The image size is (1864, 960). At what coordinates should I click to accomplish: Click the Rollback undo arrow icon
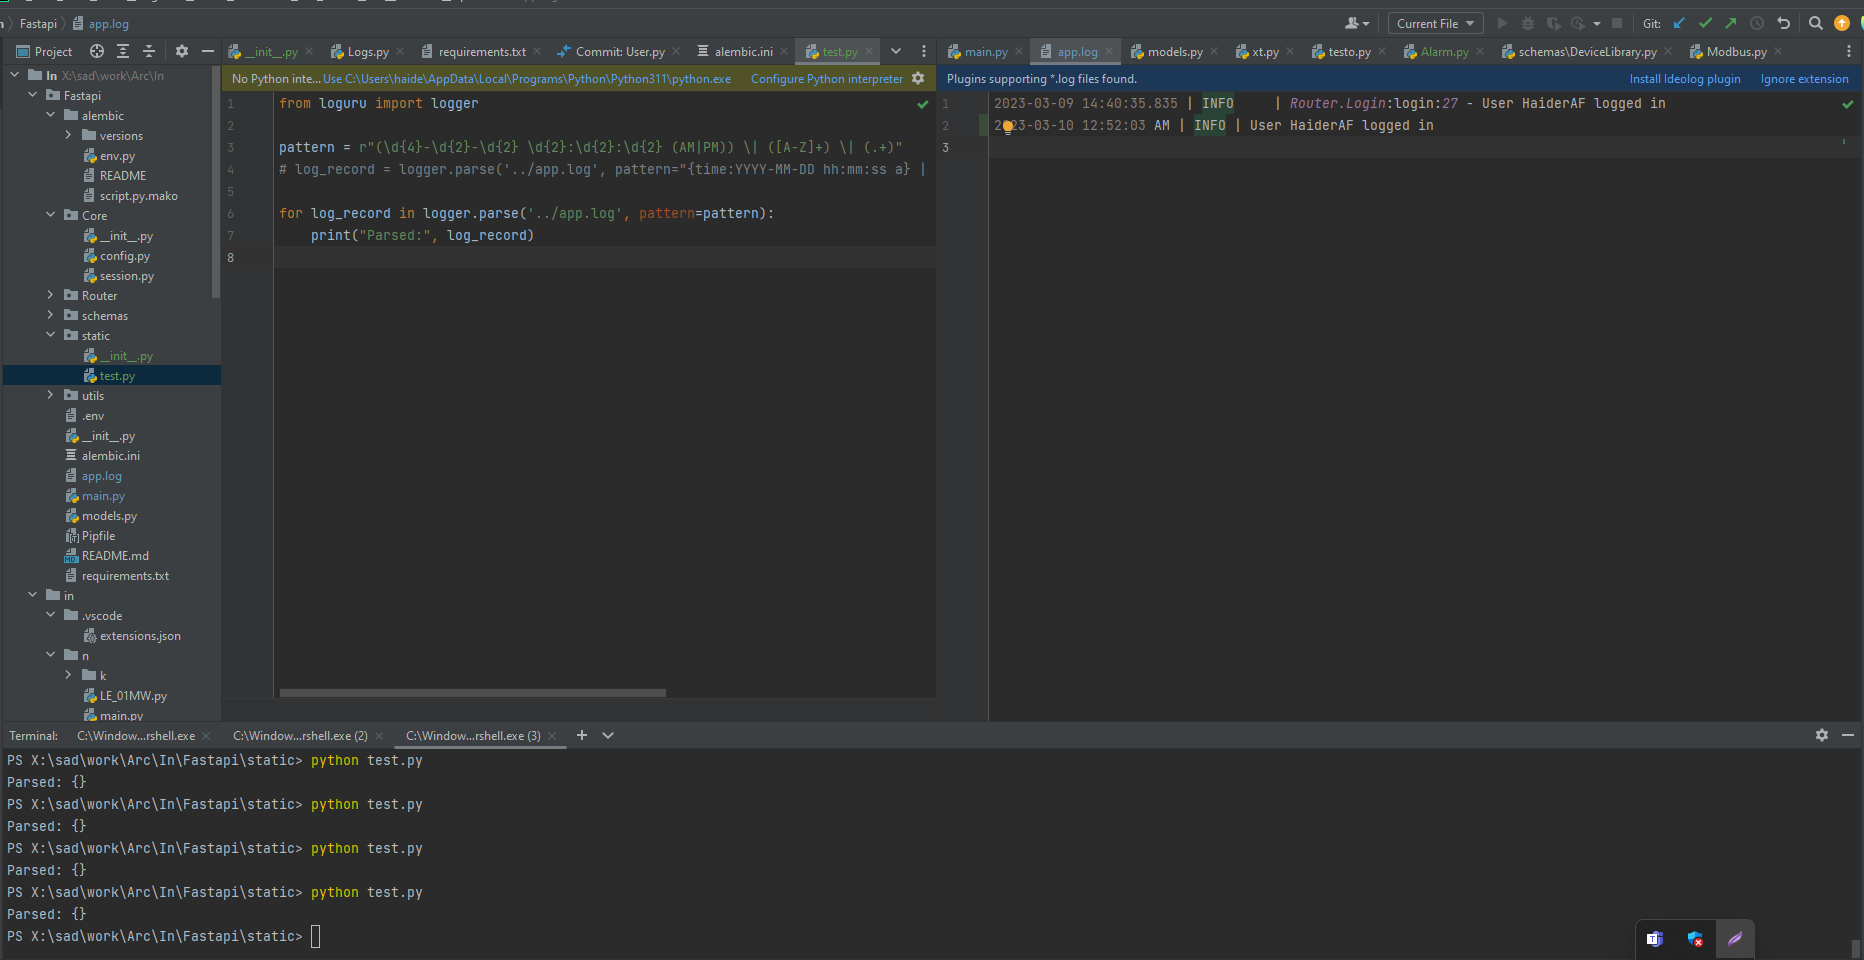1783,23
